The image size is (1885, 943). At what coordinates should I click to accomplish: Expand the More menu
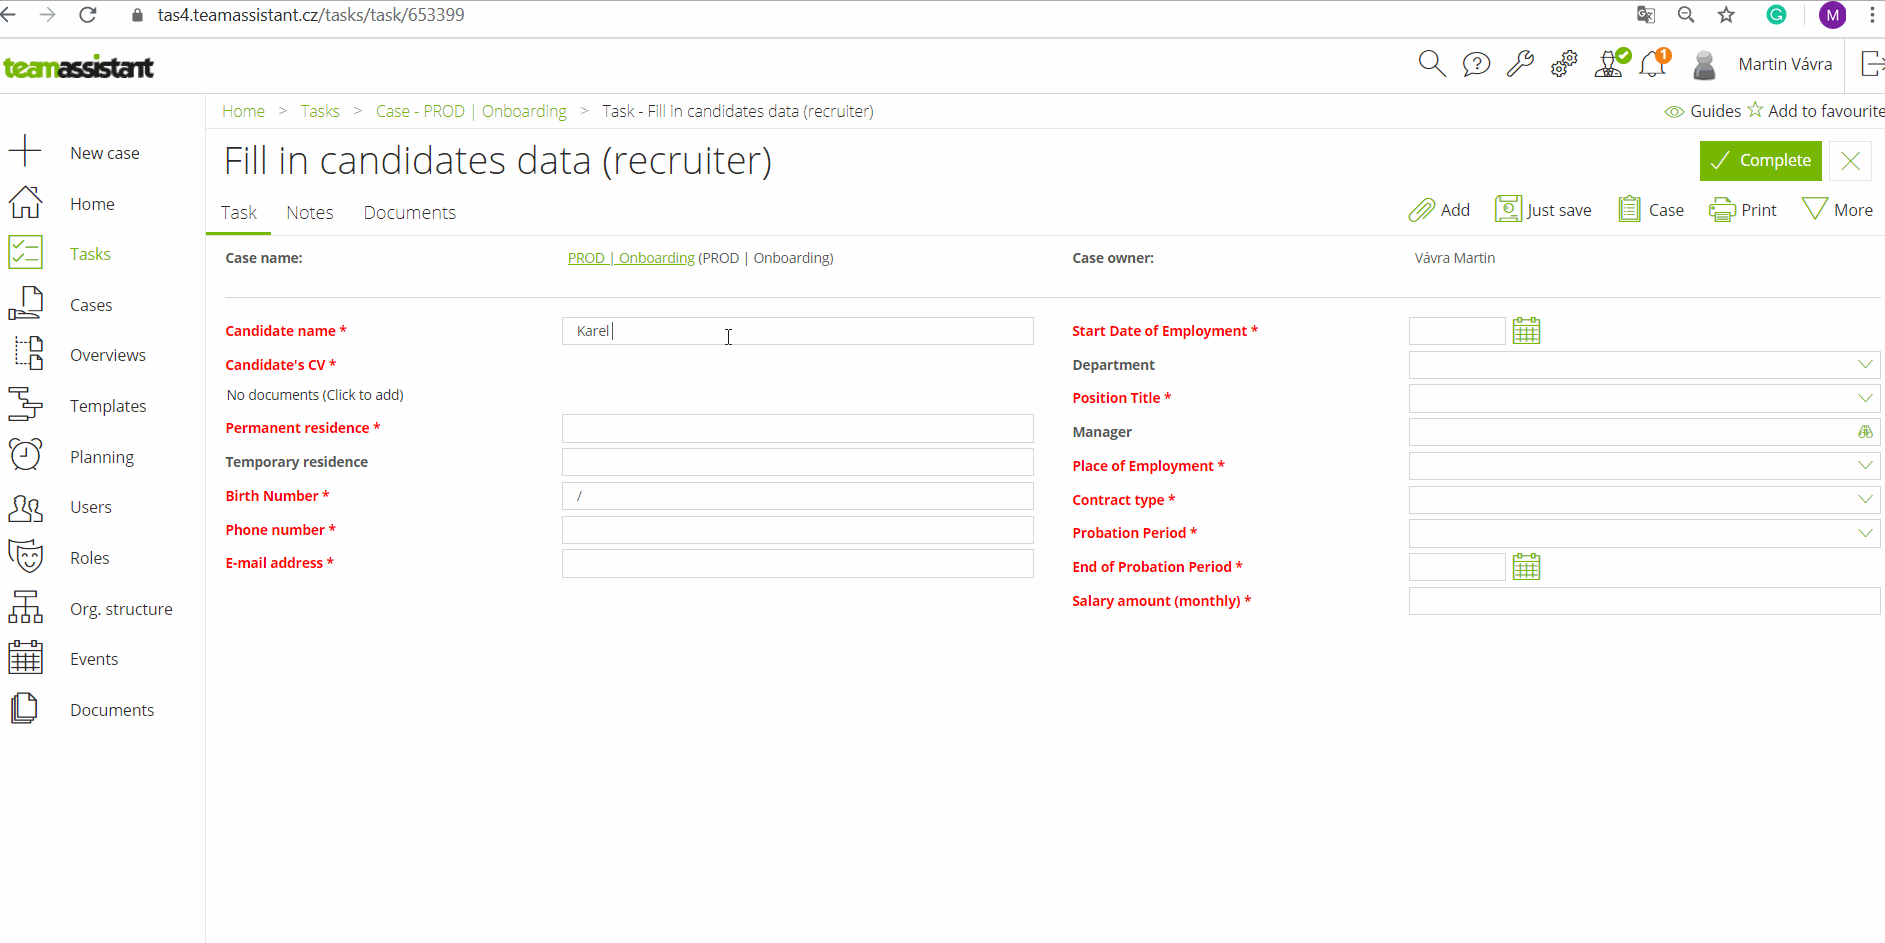coord(1837,210)
